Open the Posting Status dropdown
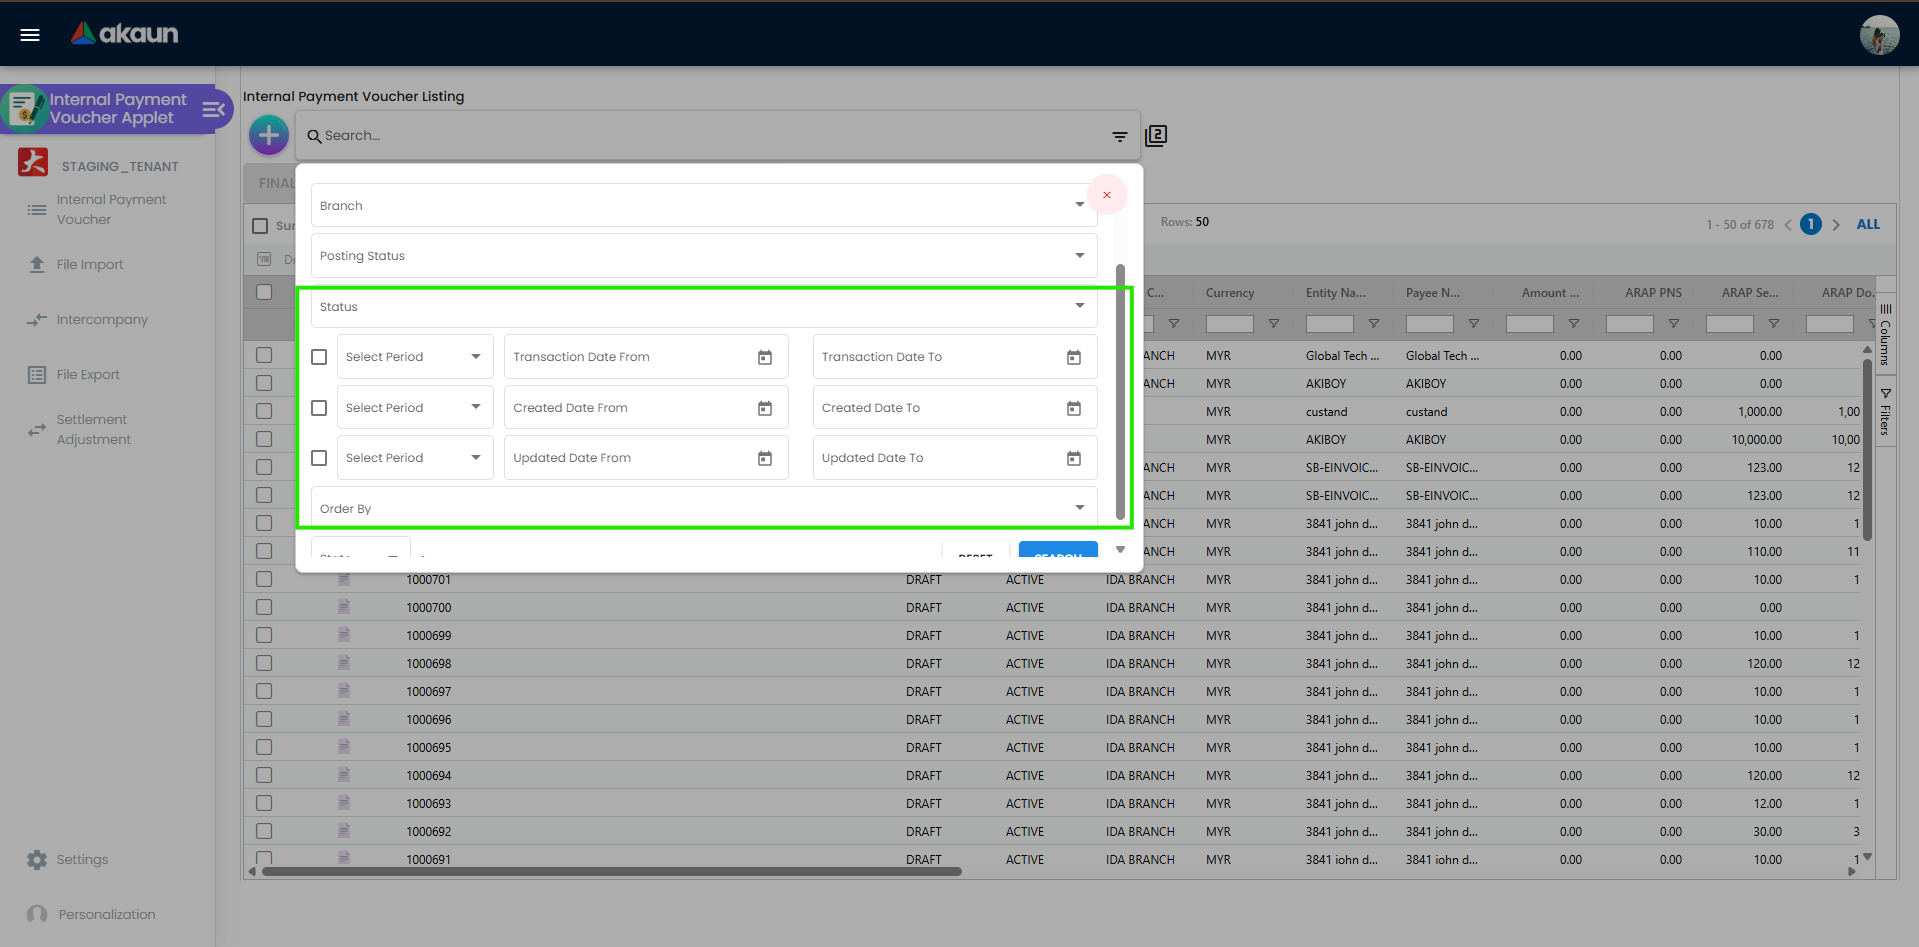Image resolution: width=1919 pixels, height=947 pixels. click(1079, 255)
